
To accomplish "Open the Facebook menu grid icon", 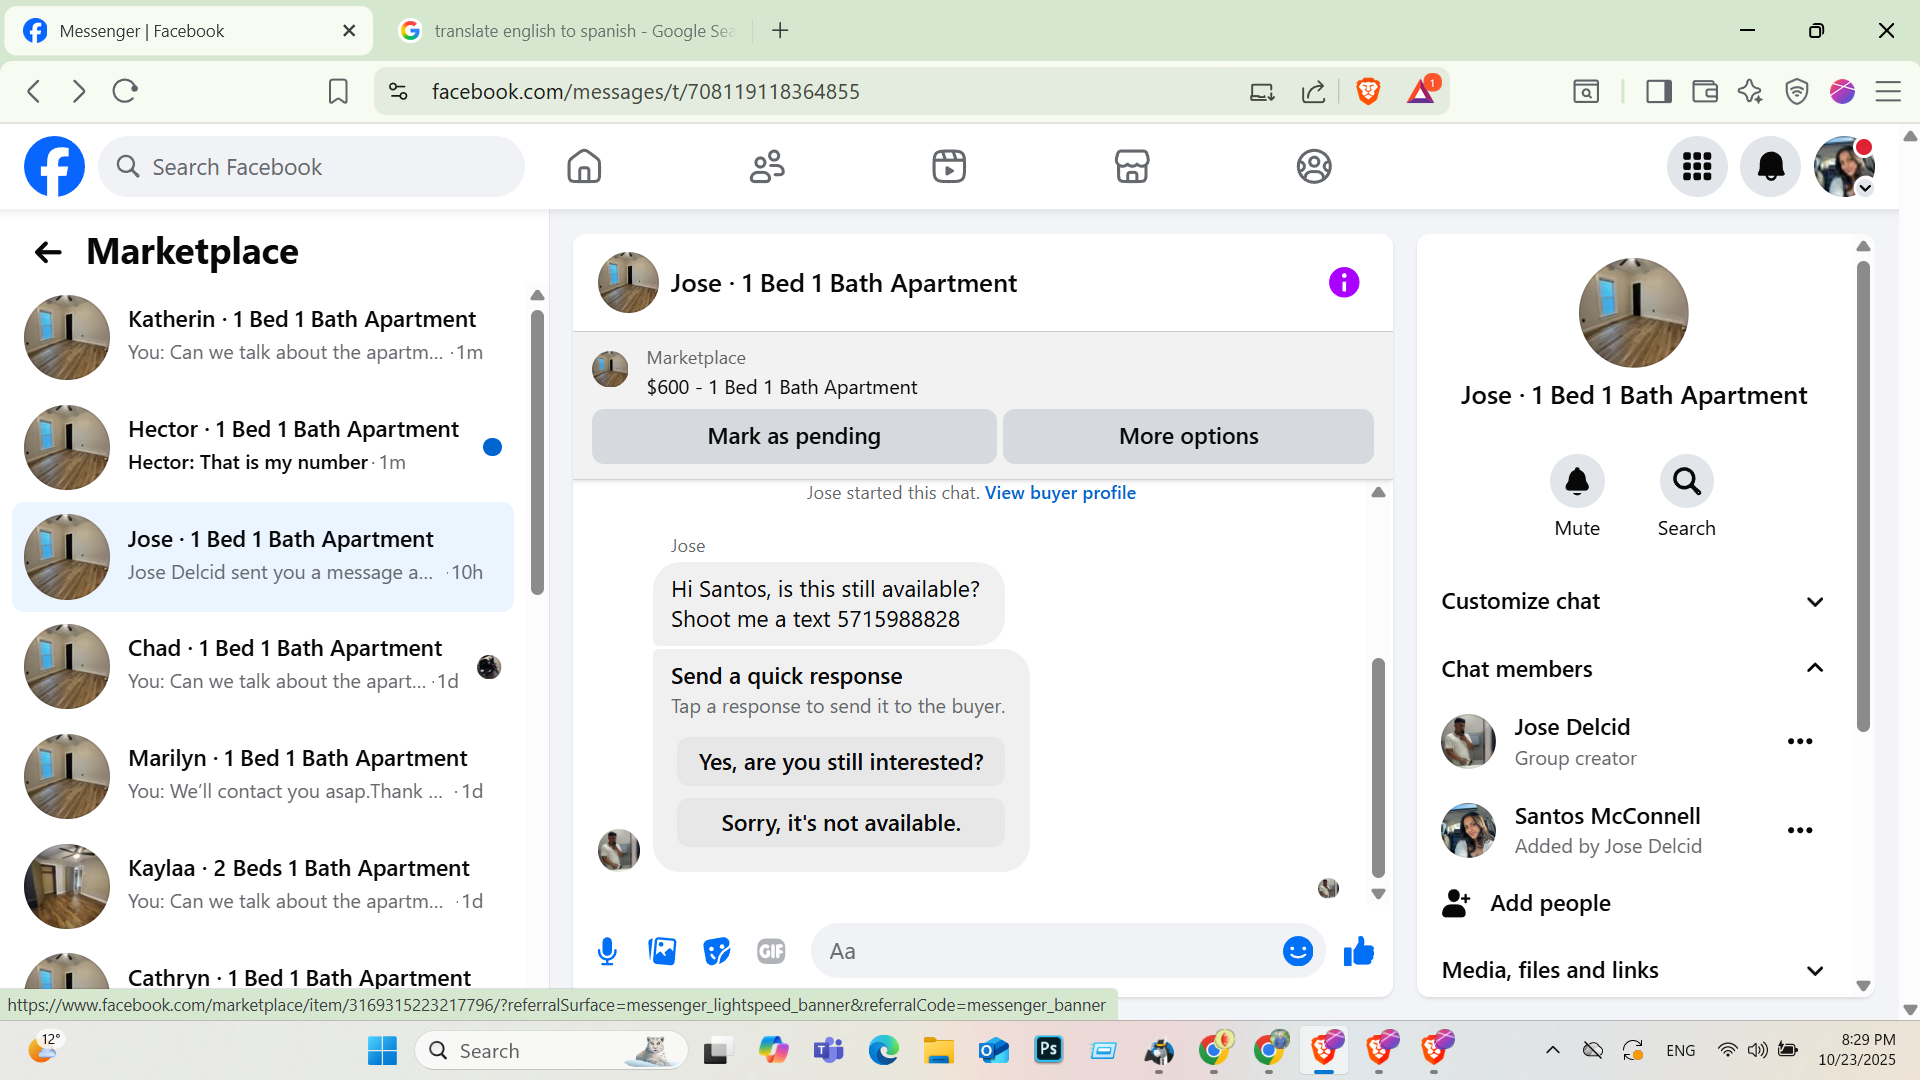I will 1697,166.
